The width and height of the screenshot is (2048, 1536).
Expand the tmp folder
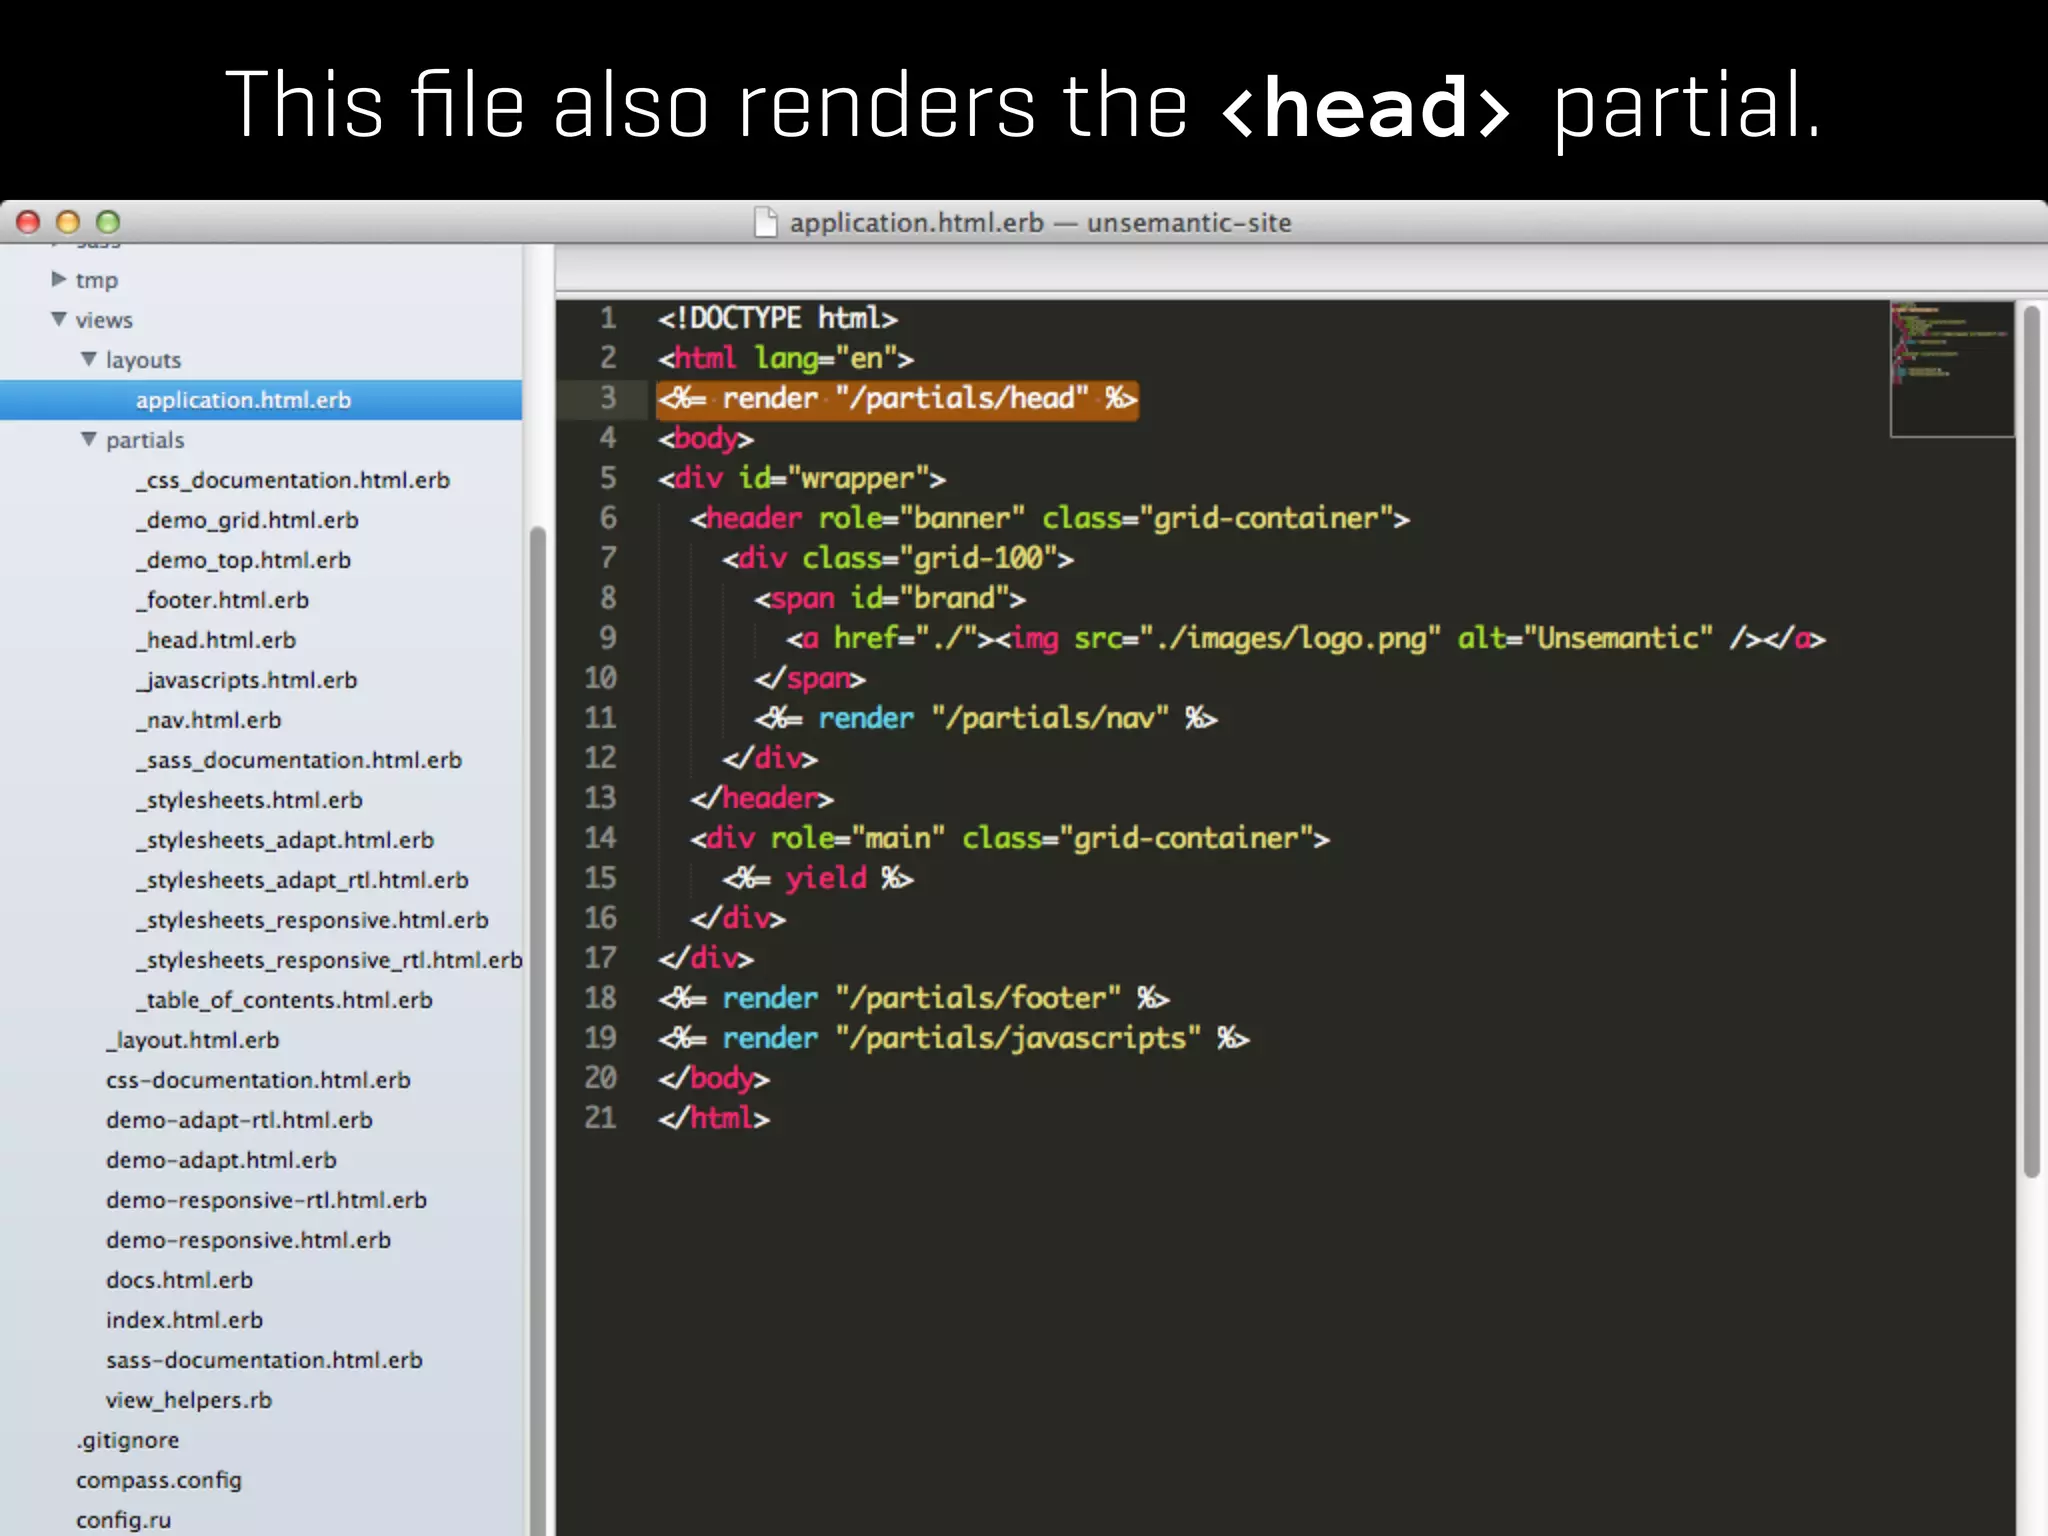pyautogui.click(x=59, y=279)
